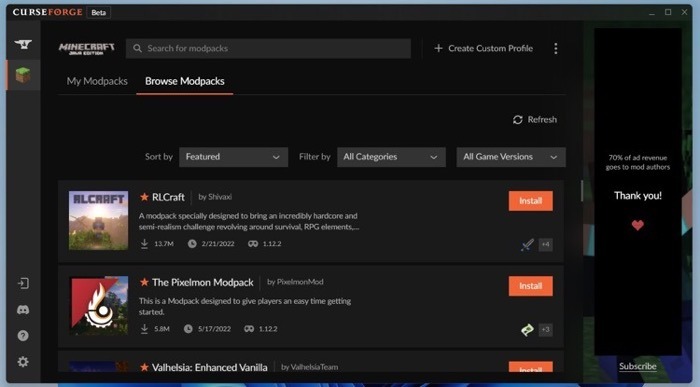Click the Pixelmon 5.8M downloads text

pyautogui.click(x=162, y=329)
